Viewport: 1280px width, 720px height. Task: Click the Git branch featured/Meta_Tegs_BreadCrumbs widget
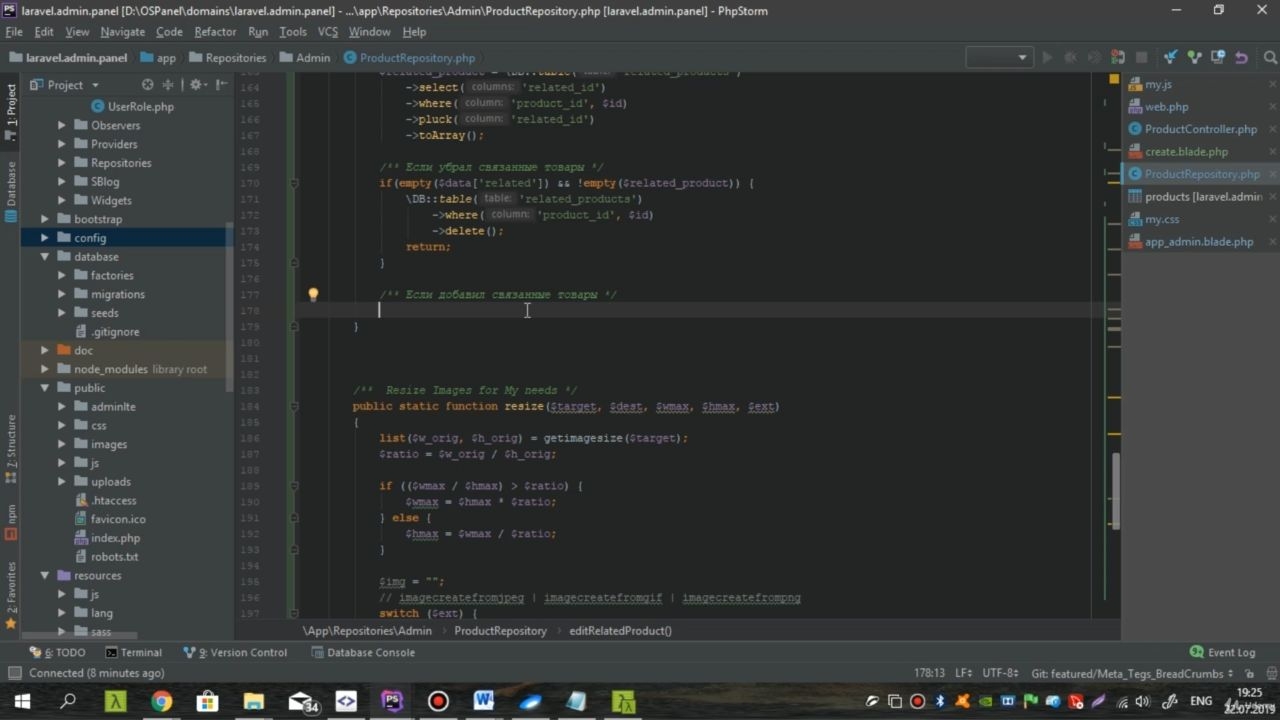tap(1133, 673)
